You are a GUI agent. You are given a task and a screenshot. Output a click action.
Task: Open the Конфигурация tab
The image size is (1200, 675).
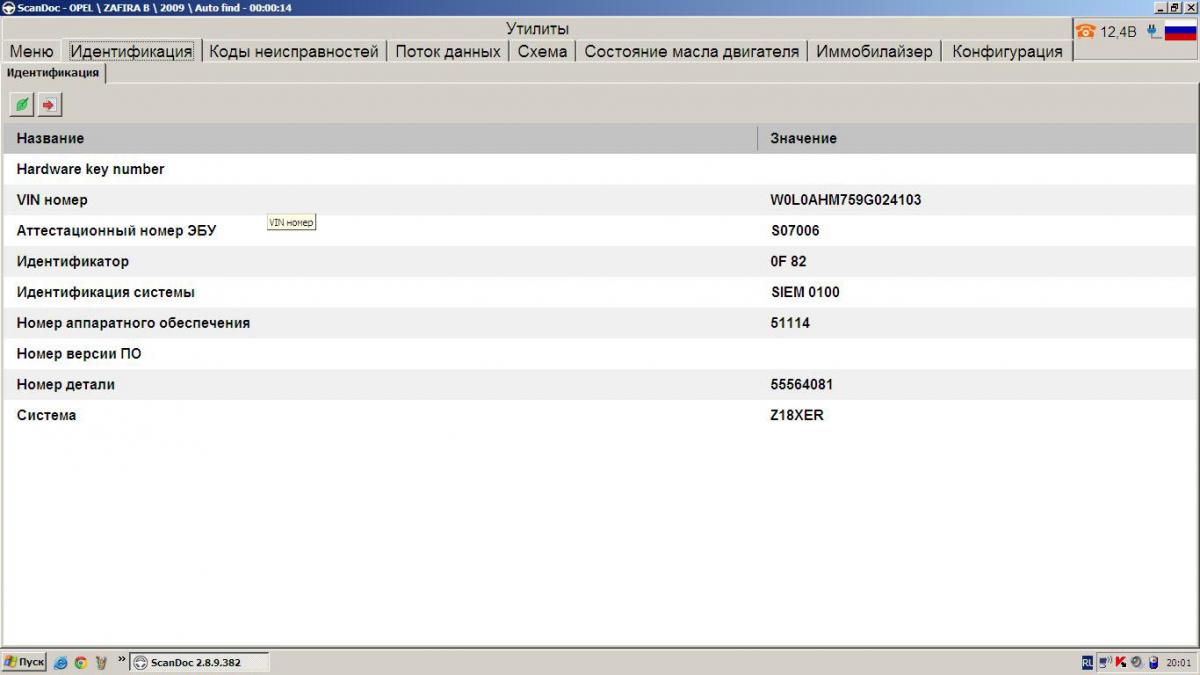pos(1007,51)
